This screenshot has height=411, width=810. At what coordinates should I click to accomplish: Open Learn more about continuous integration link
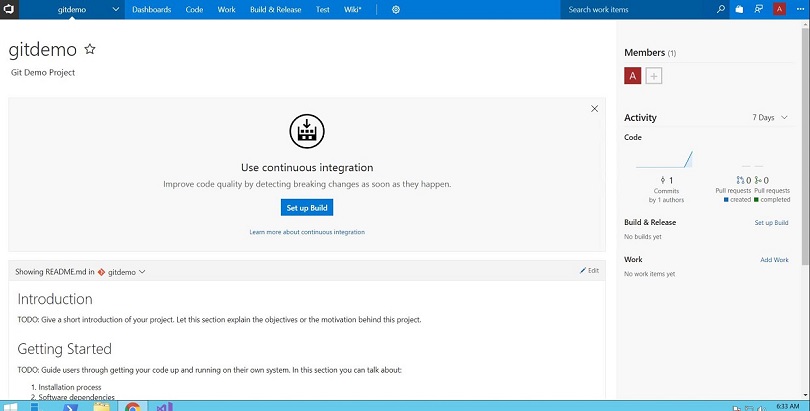pyautogui.click(x=307, y=232)
